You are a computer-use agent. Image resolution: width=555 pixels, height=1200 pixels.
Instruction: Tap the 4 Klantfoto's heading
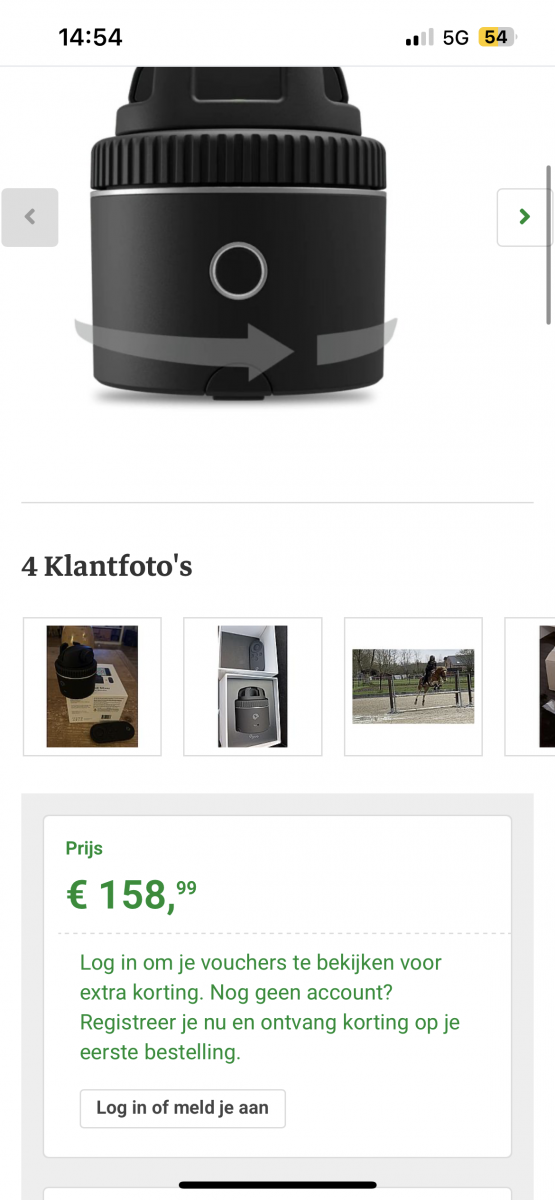click(x=107, y=566)
